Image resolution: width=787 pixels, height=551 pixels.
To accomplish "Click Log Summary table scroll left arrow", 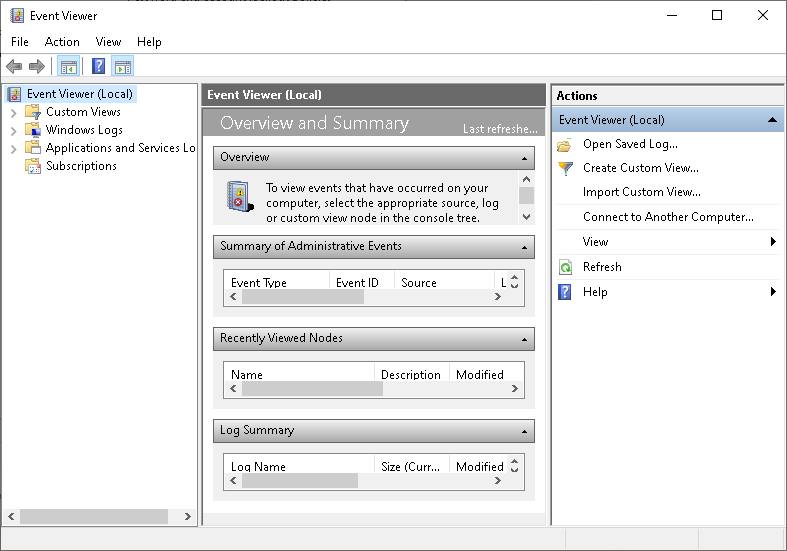I will 233,481.
